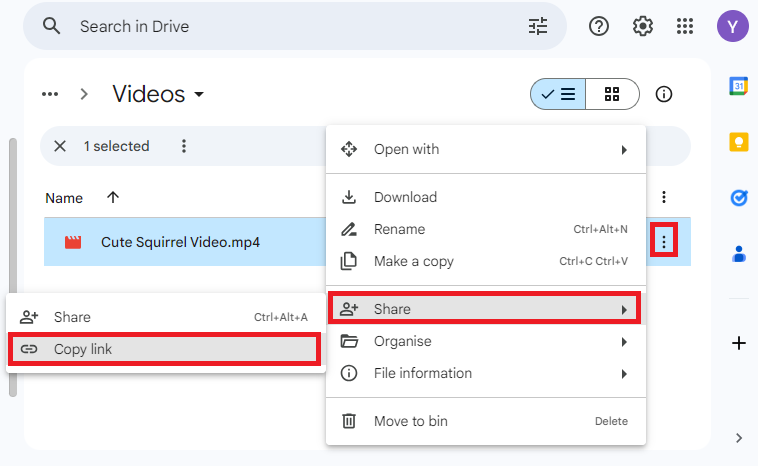Switch to list layout view
This screenshot has height=467, width=758.
pyautogui.click(x=558, y=94)
